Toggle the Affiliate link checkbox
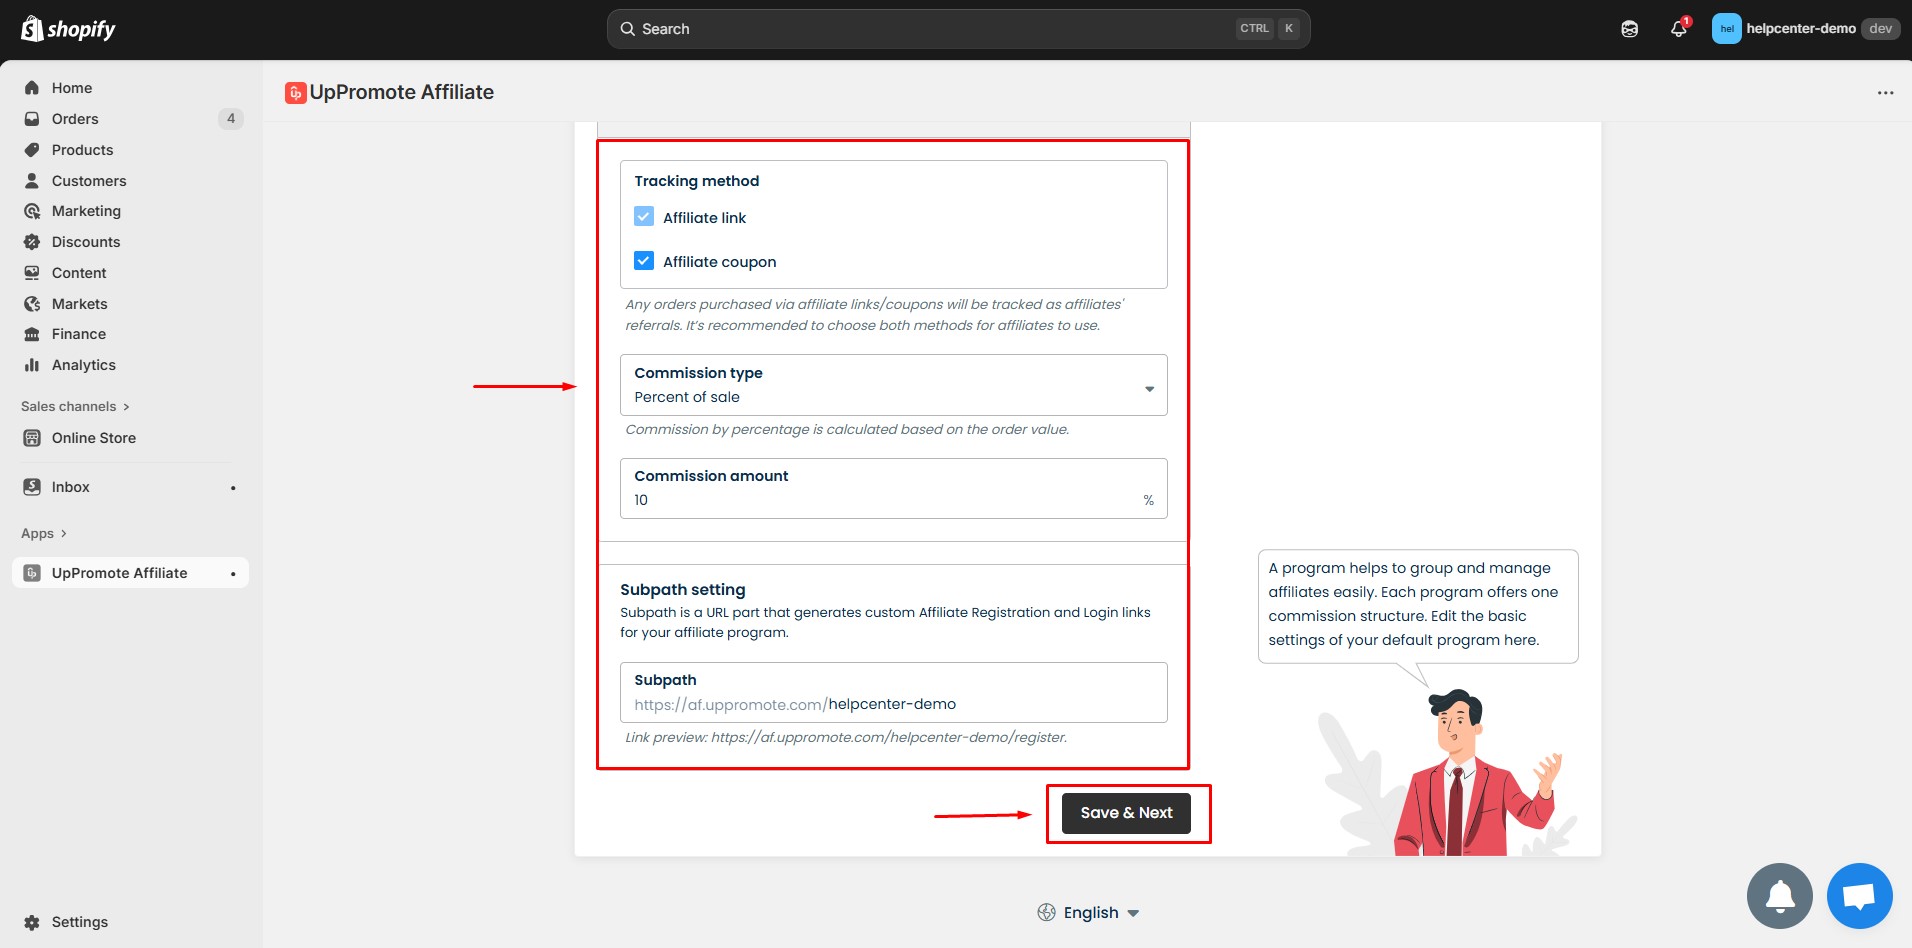Image resolution: width=1912 pixels, height=948 pixels. point(644,217)
